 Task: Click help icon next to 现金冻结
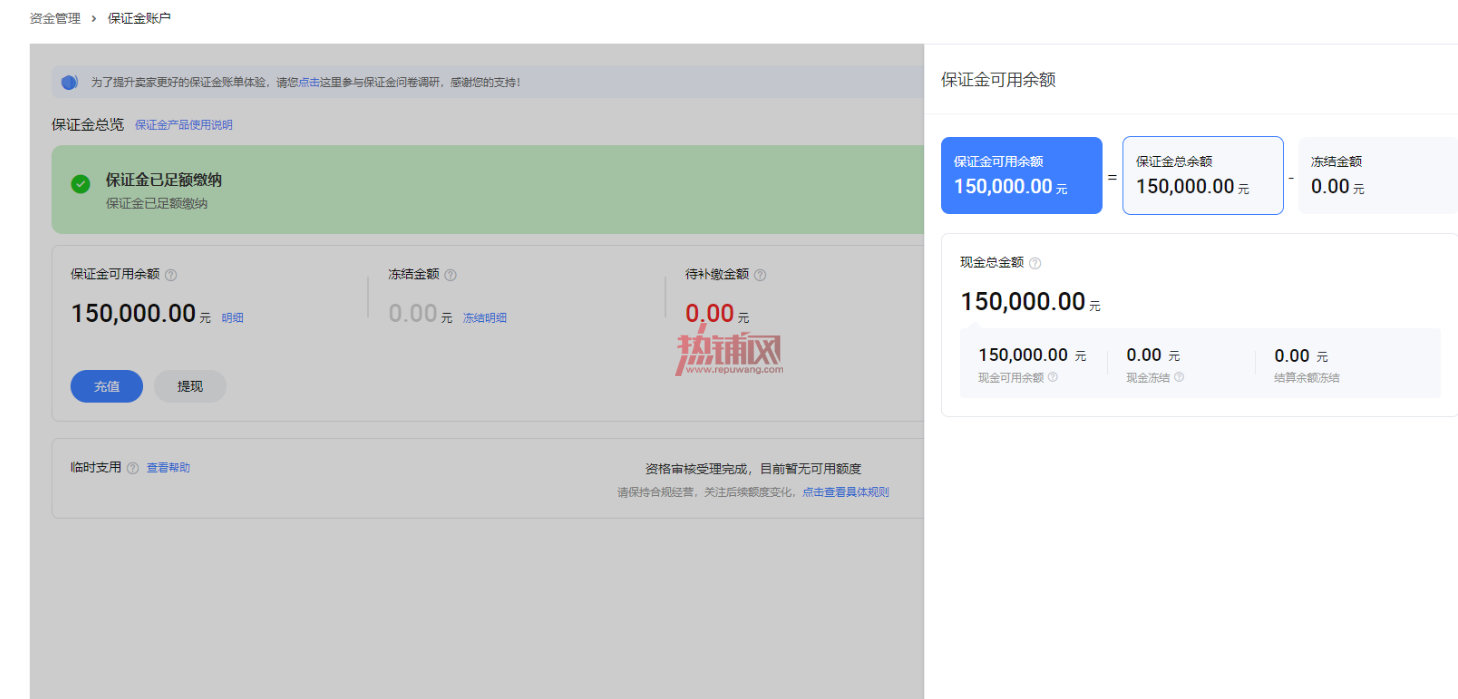pos(1179,377)
